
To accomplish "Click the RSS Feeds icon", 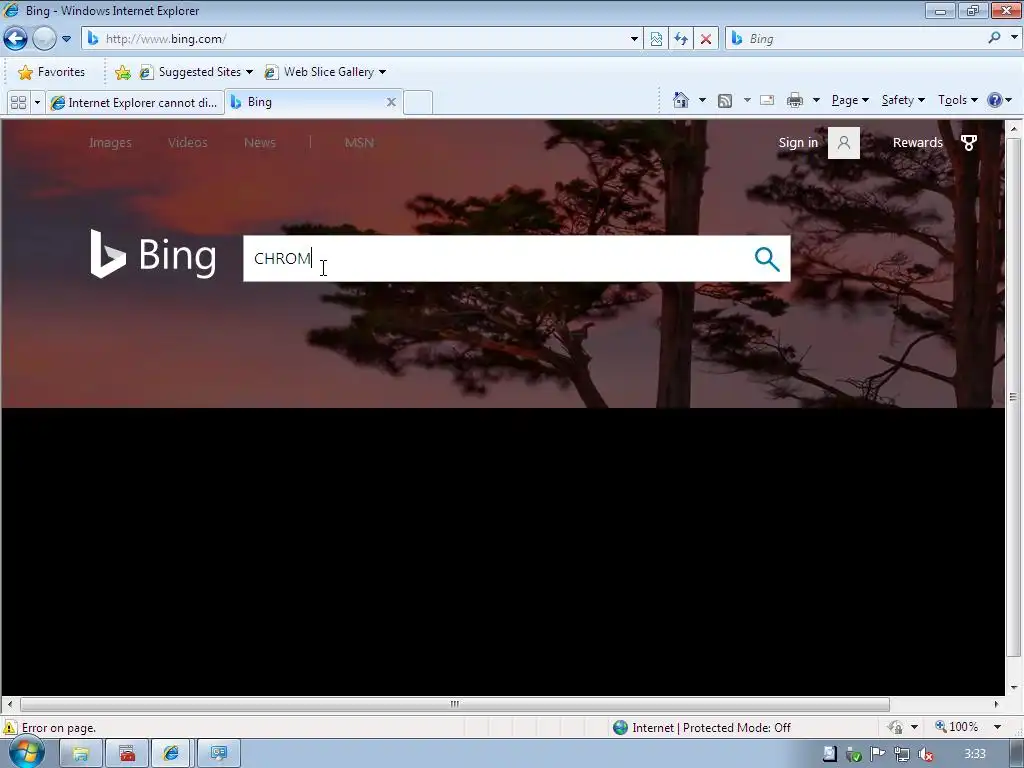I will coord(725,100).
